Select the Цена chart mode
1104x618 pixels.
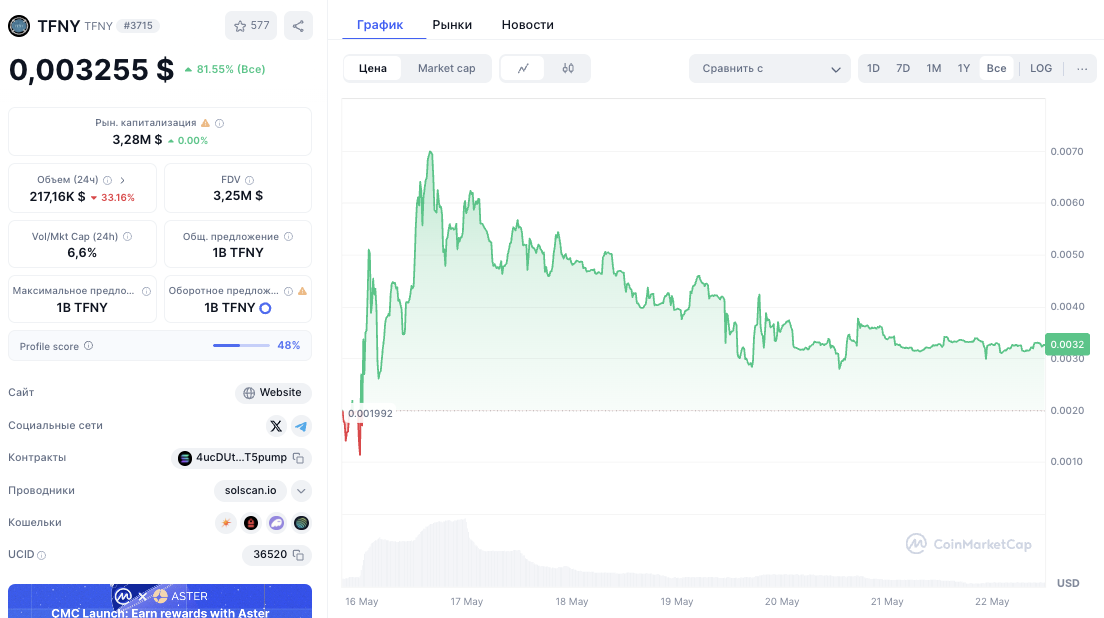372,68
